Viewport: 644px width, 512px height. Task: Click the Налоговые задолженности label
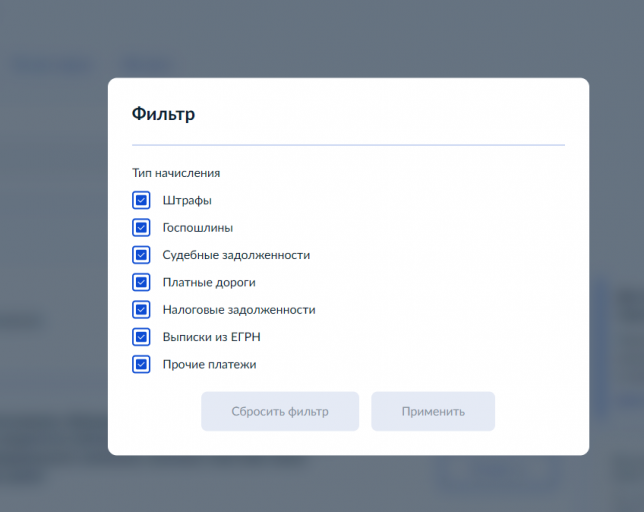tap(239, 310)
